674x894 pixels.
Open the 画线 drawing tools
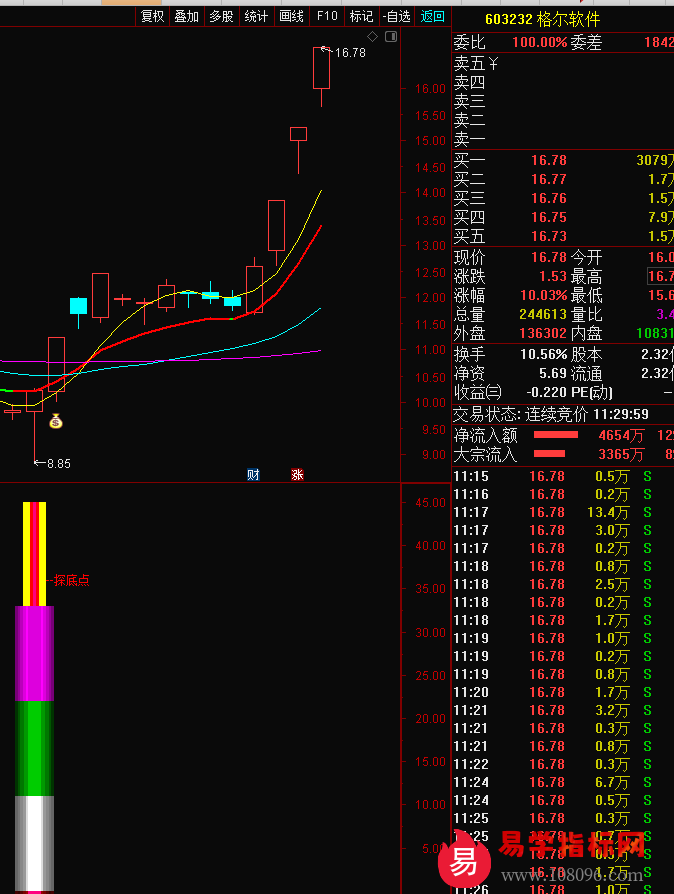pyautogui.click(x=291, y=16)
